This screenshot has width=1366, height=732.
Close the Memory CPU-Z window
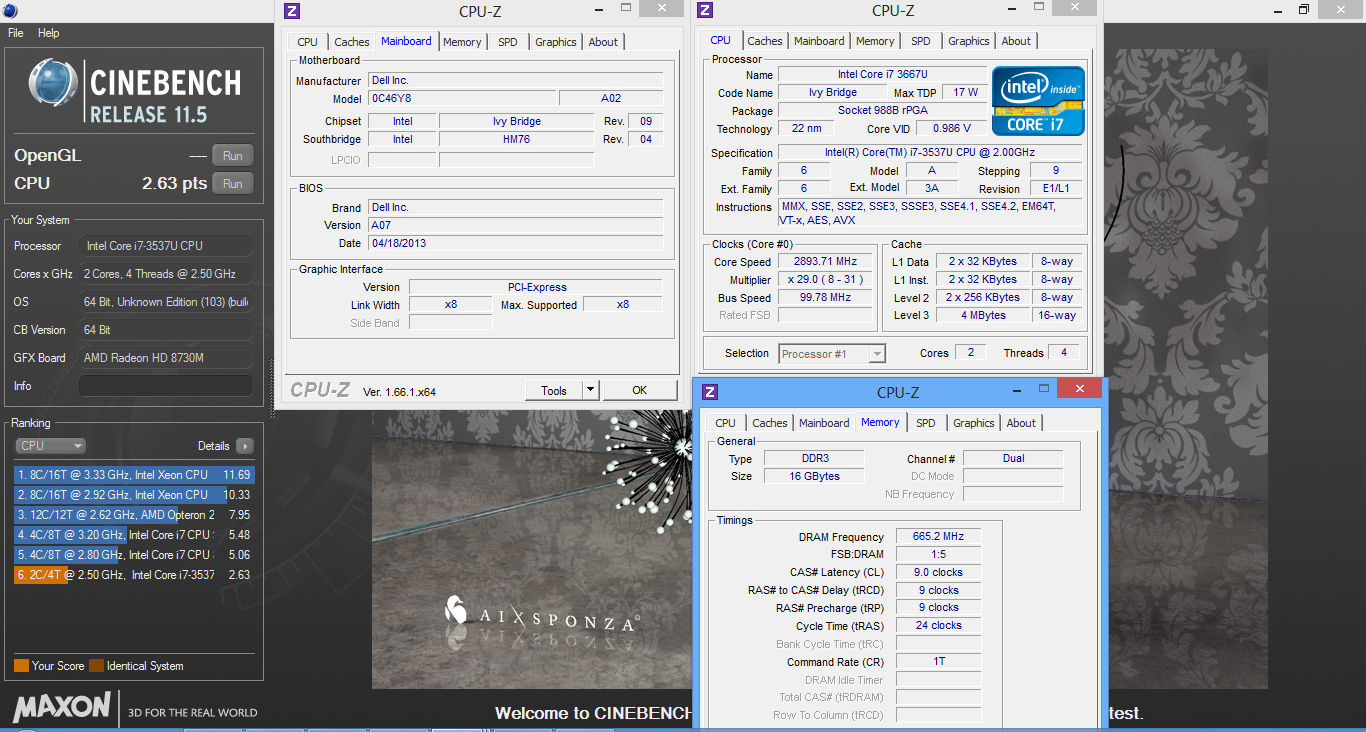tap(1079, 388)
